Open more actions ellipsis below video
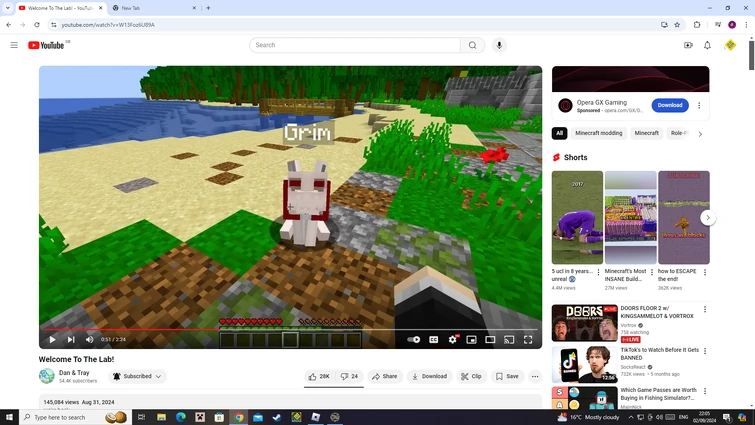The image size is (755, 425). point(535,376)
